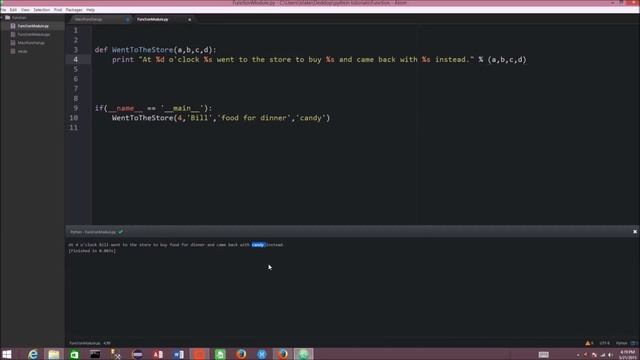The width and height of the screenshot is (640, 360).
Task: Open the first Firefox taskbar icon
Action: [x=241, y=354]
